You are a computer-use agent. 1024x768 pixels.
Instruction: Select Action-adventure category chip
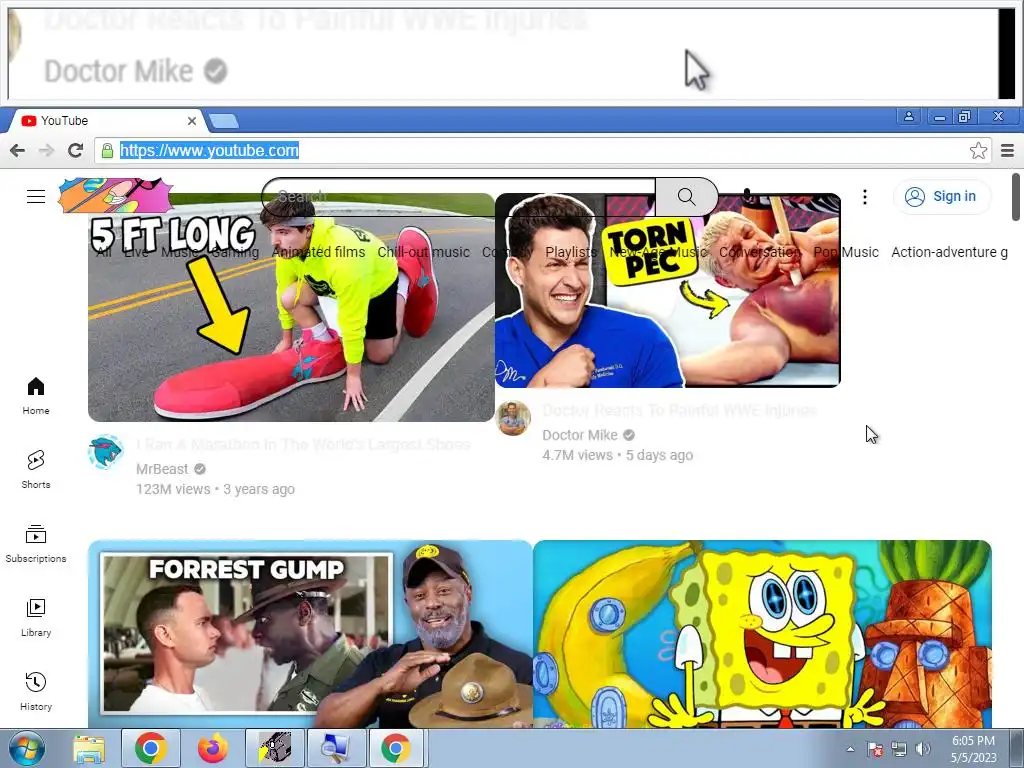949,252
